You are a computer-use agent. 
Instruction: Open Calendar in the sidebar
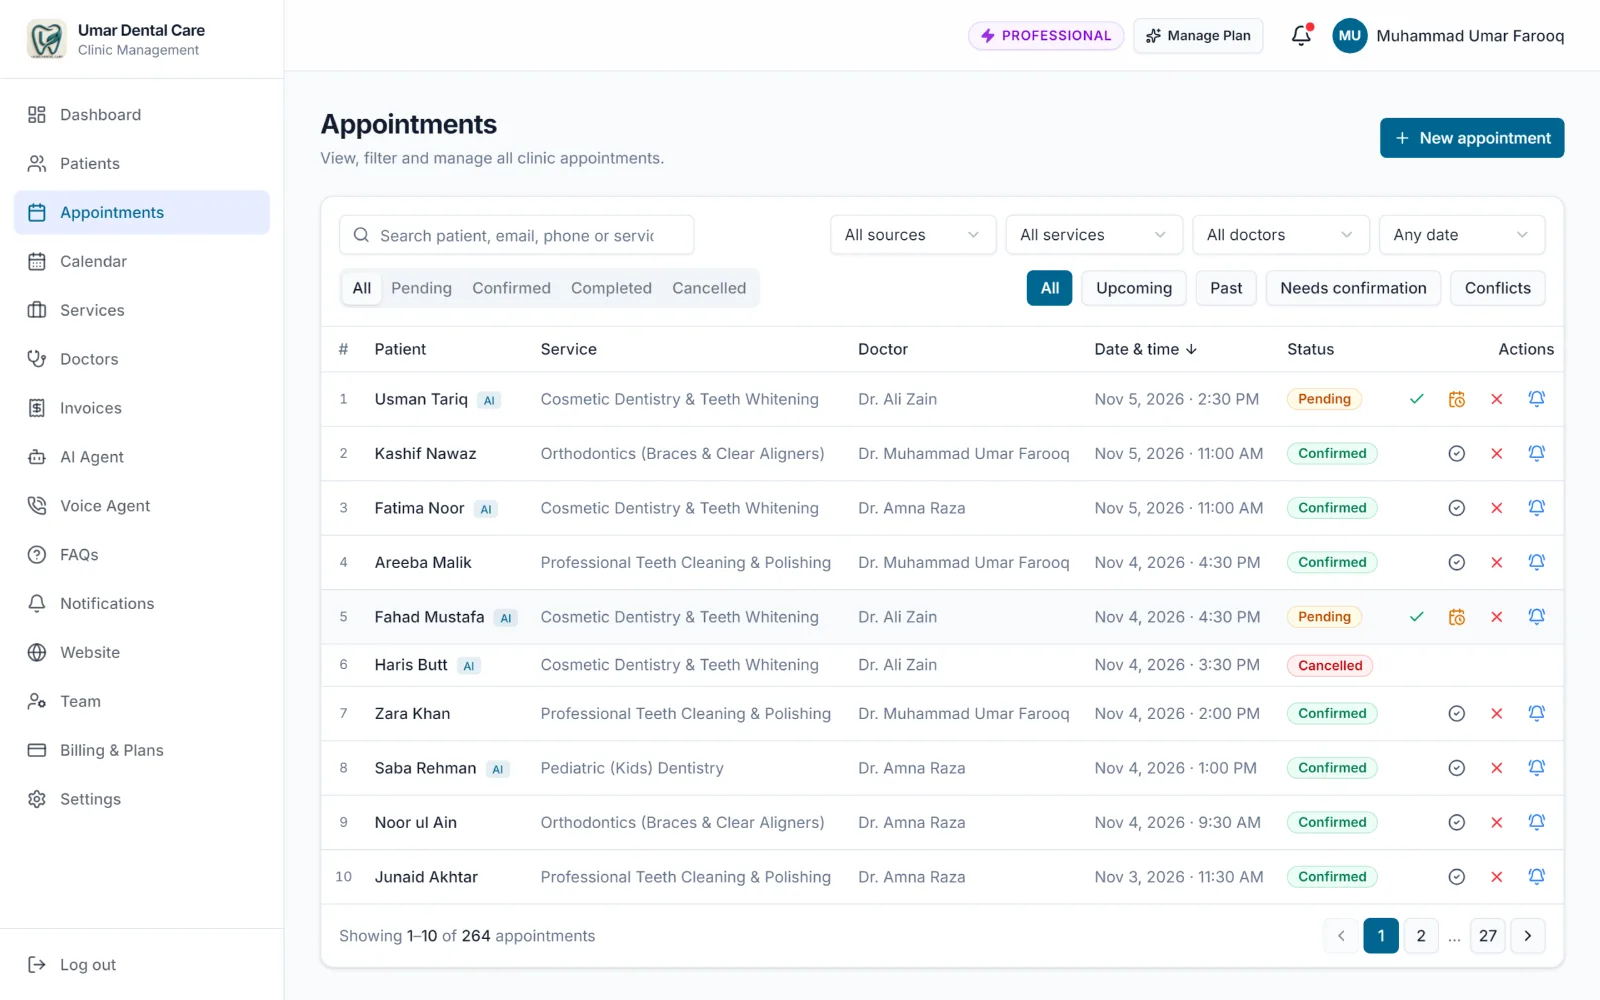142,262
